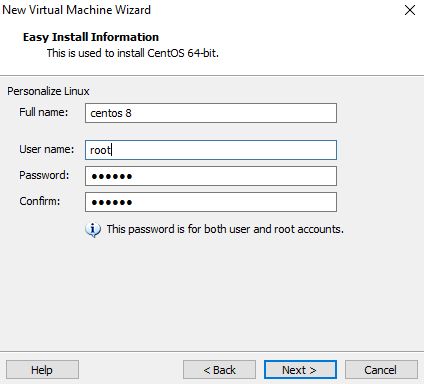Focus the User name field containing root
The image size is (424, 384).
(x=211, y=150)
